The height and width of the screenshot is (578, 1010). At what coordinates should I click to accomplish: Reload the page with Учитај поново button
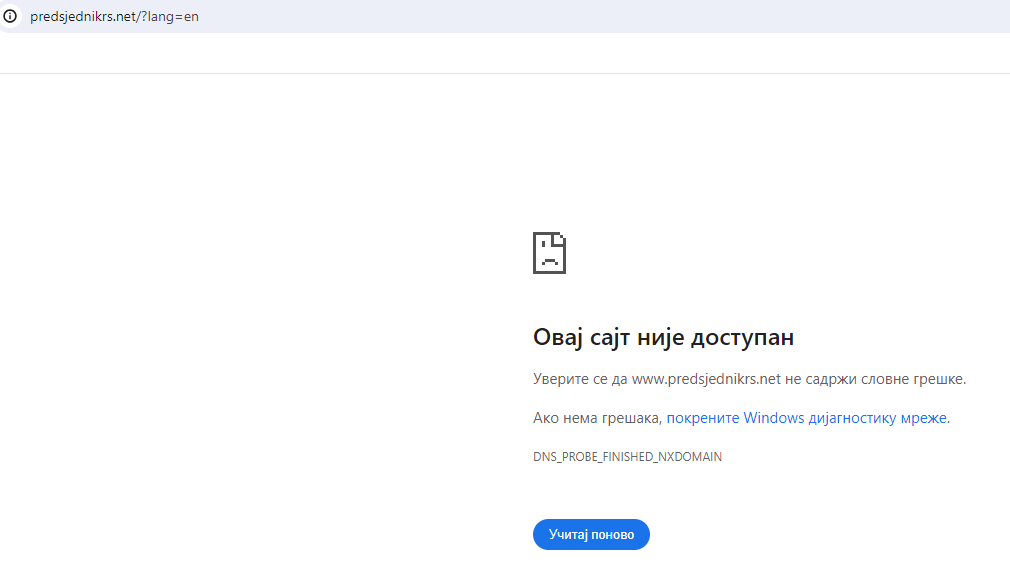coord(591,534)
